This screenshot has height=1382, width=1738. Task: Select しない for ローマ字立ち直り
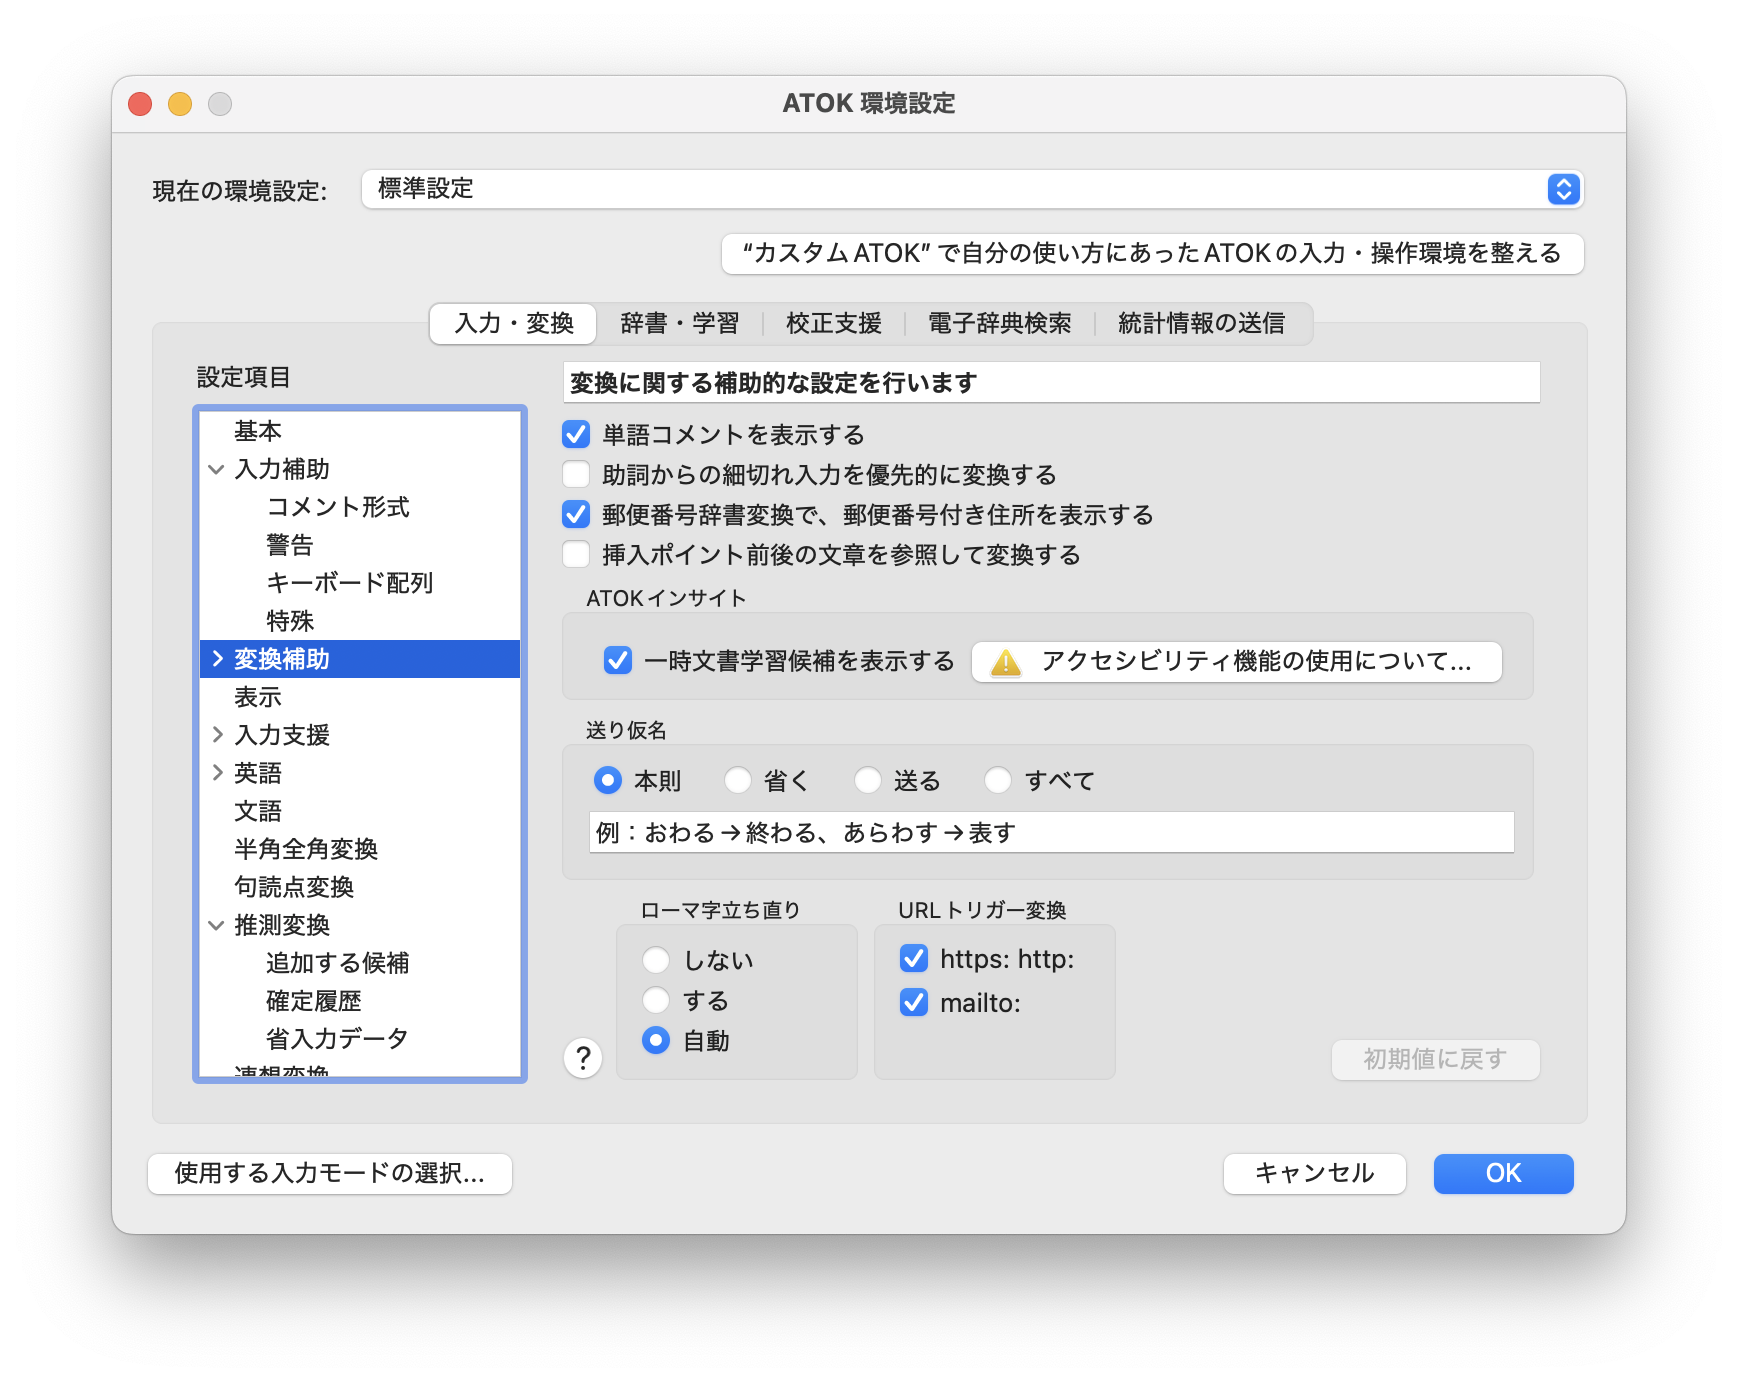click(656, 960)
